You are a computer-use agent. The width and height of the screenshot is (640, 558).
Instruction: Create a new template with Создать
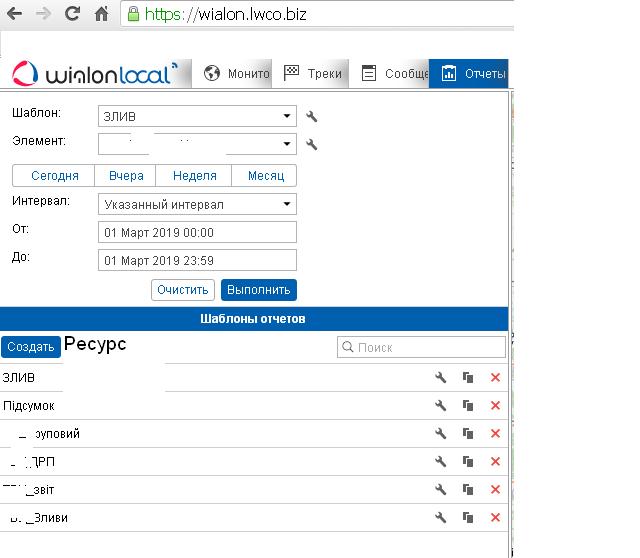[30, 347]
